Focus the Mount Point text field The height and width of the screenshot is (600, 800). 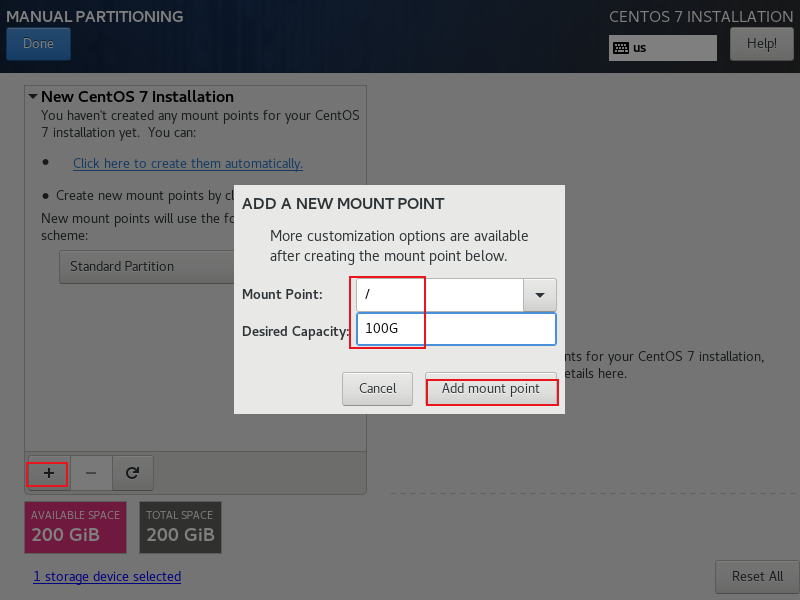440,295
